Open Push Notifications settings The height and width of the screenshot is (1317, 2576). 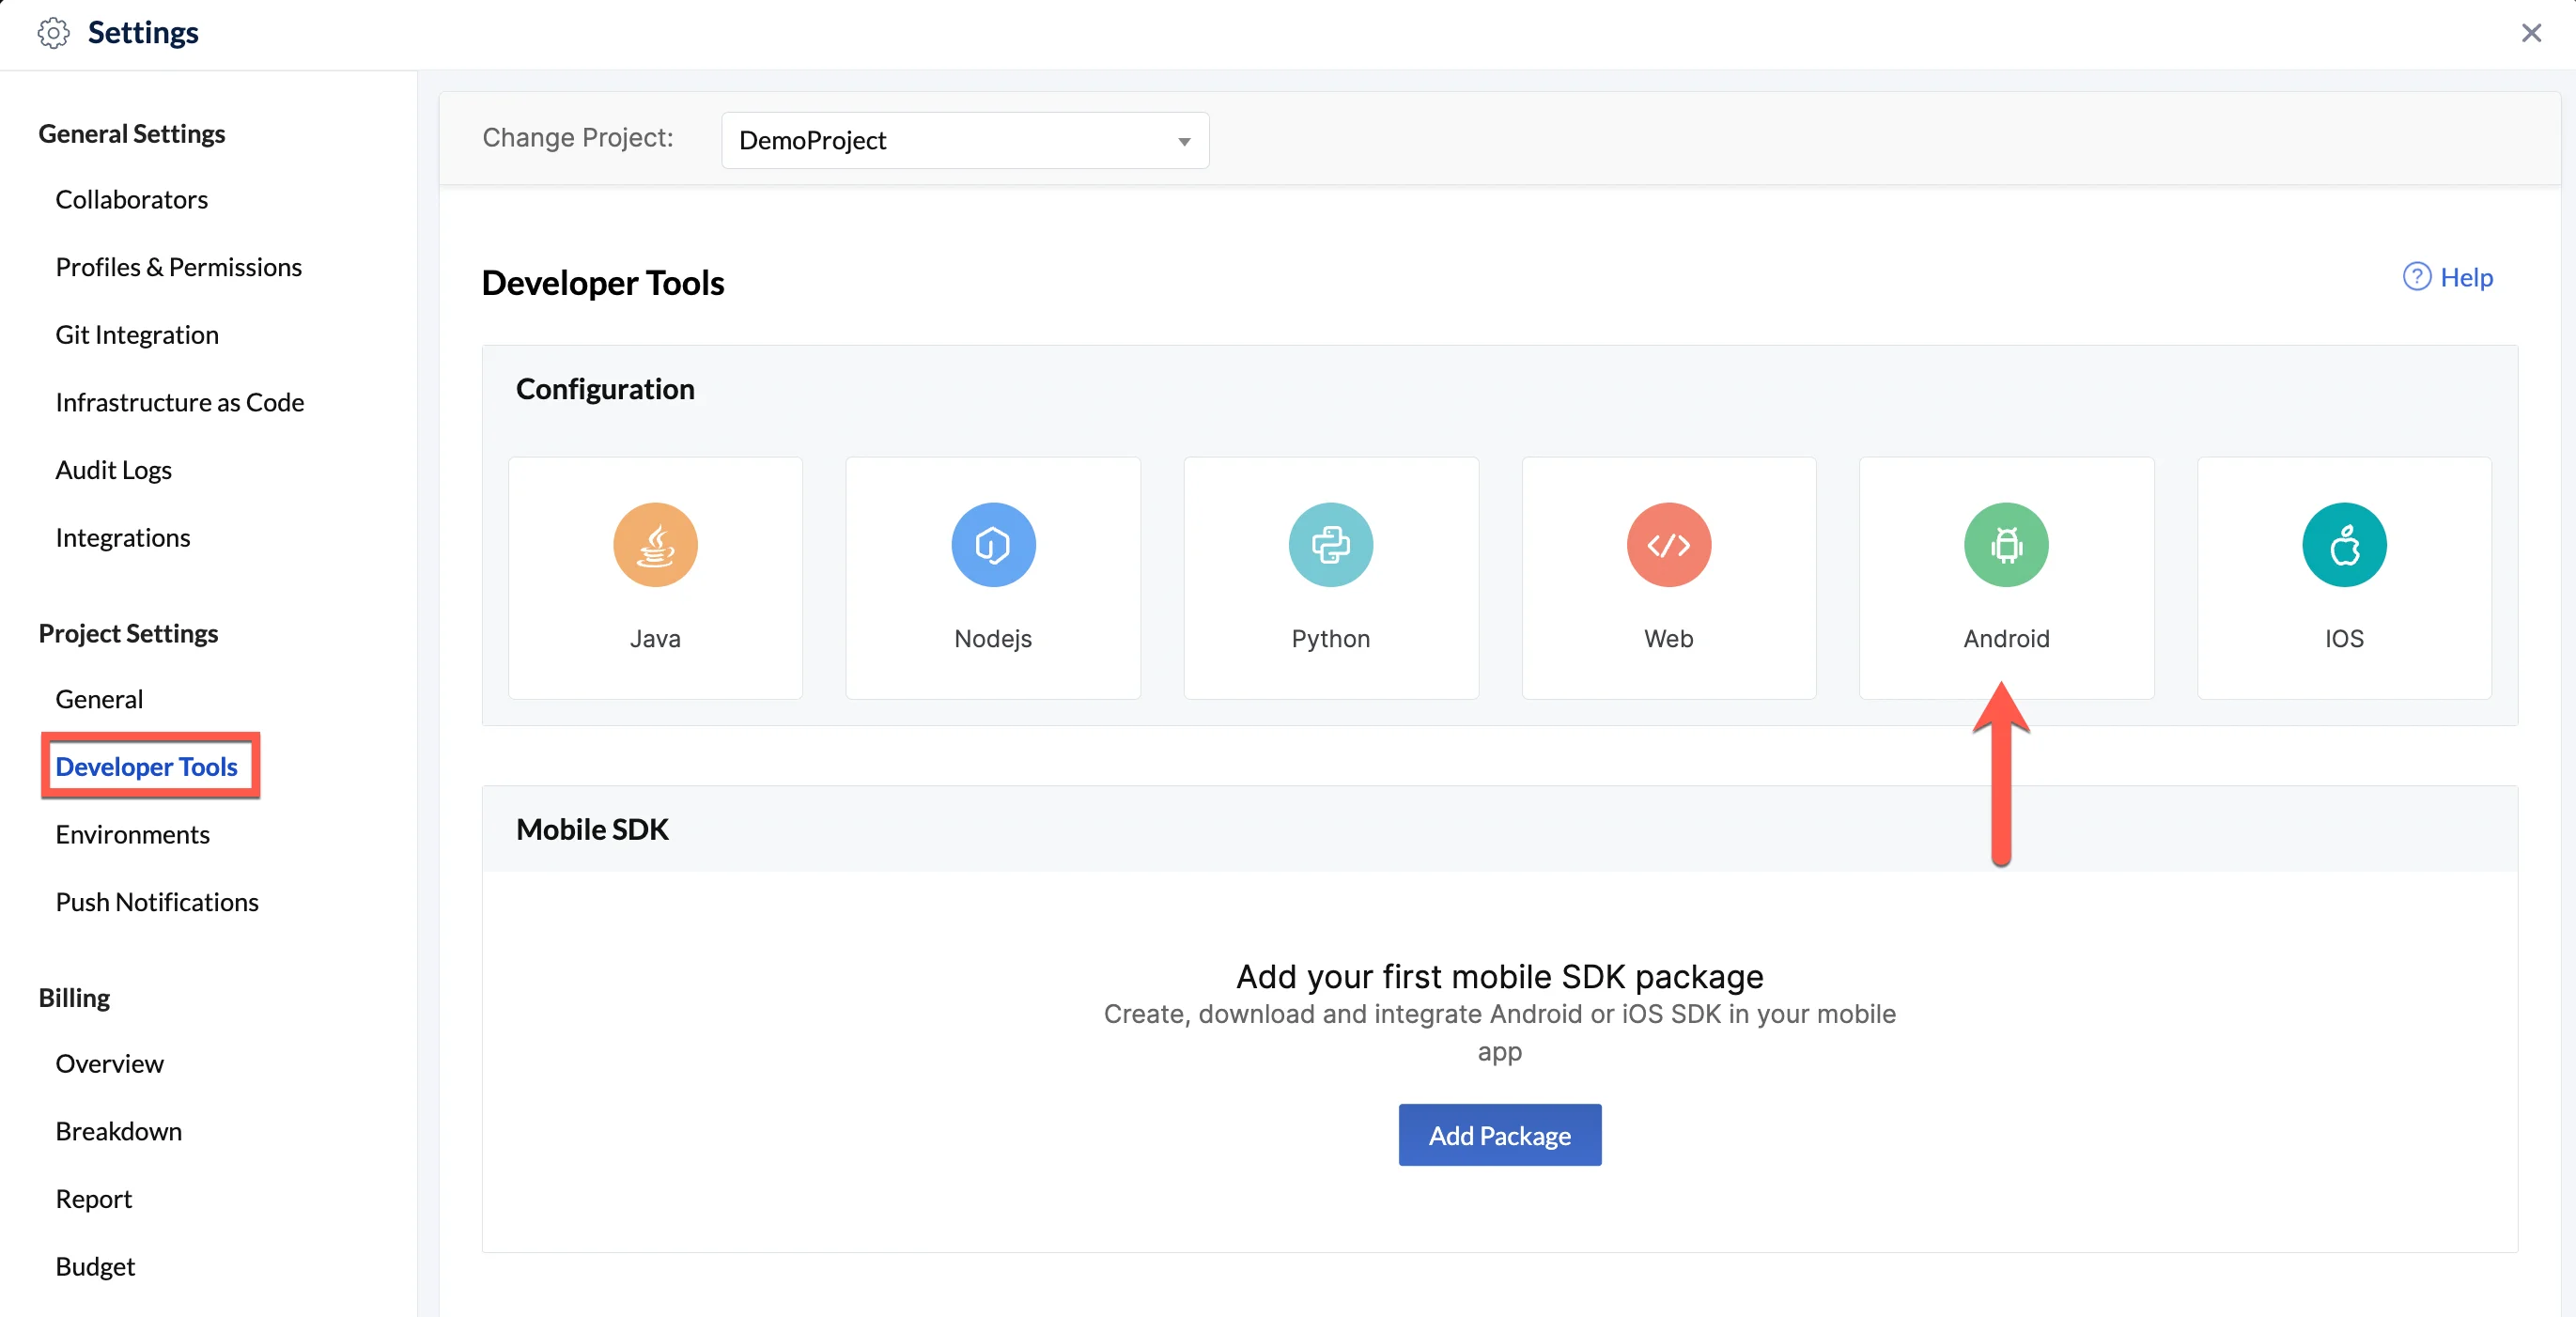coord(156,902)
